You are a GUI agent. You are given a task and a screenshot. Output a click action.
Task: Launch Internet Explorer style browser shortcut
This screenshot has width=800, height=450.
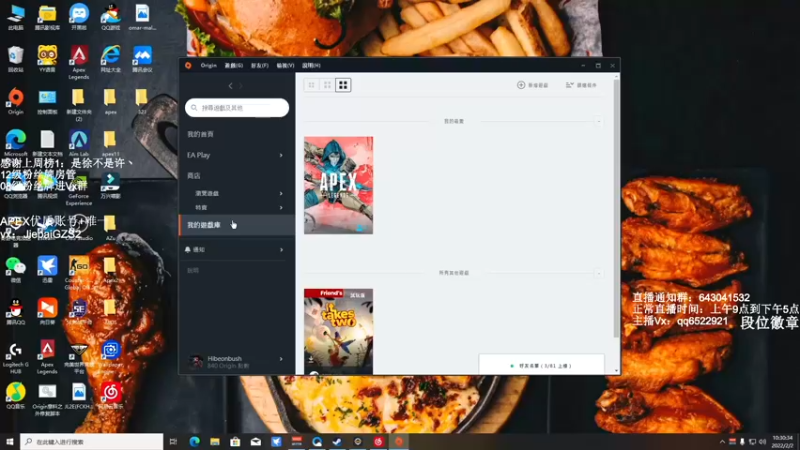click(110, 59)
